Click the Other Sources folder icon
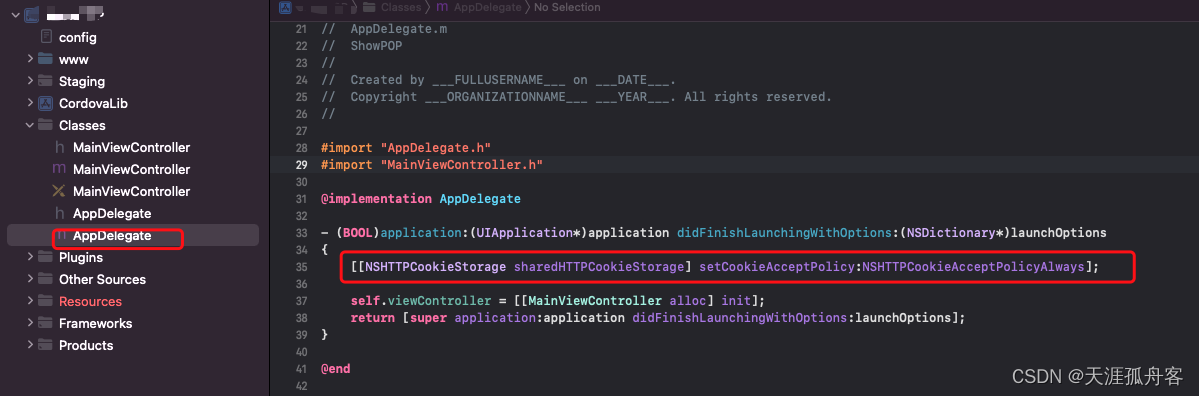This screenshot has height=396, width=1199. click(x=45, y=280)
